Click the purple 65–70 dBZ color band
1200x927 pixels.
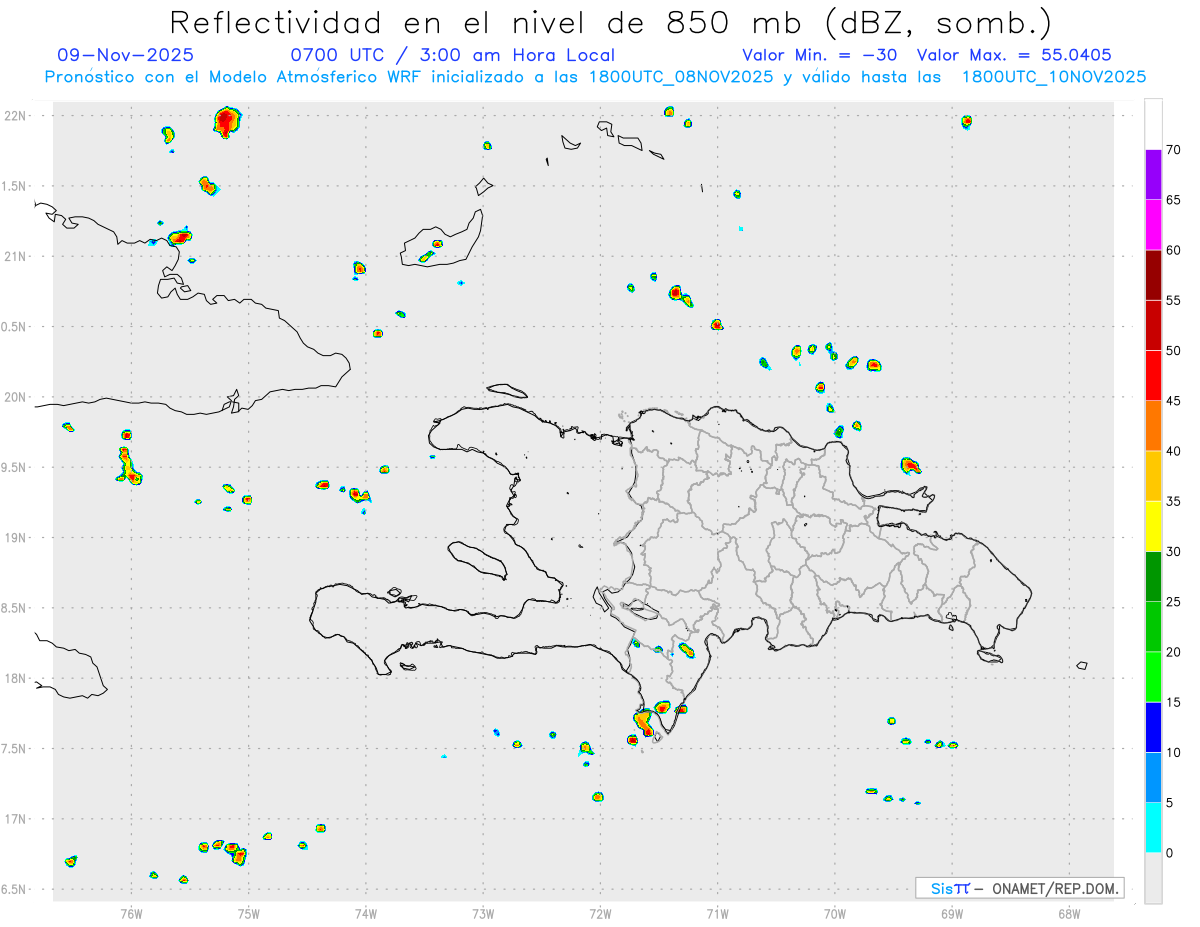point(1153,174)
